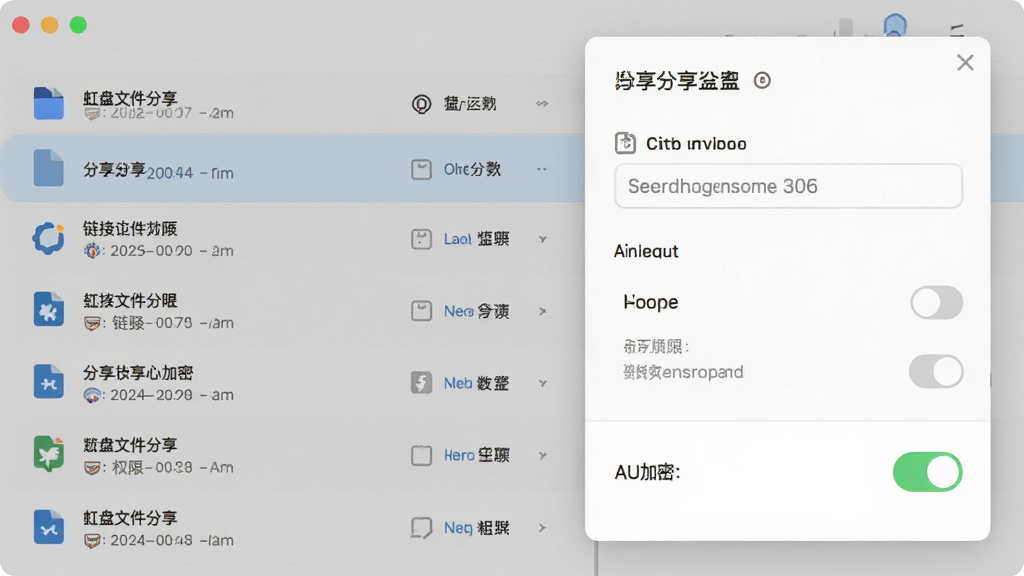Click the blue puzzle-piece file icon
The image size is (1024, 576).
(49, 310)
